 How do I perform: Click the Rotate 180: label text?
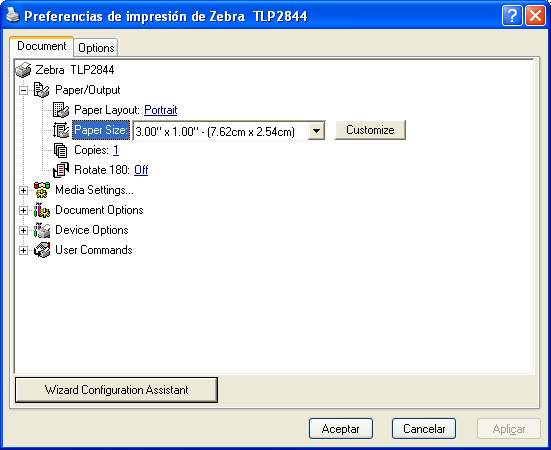102,170
